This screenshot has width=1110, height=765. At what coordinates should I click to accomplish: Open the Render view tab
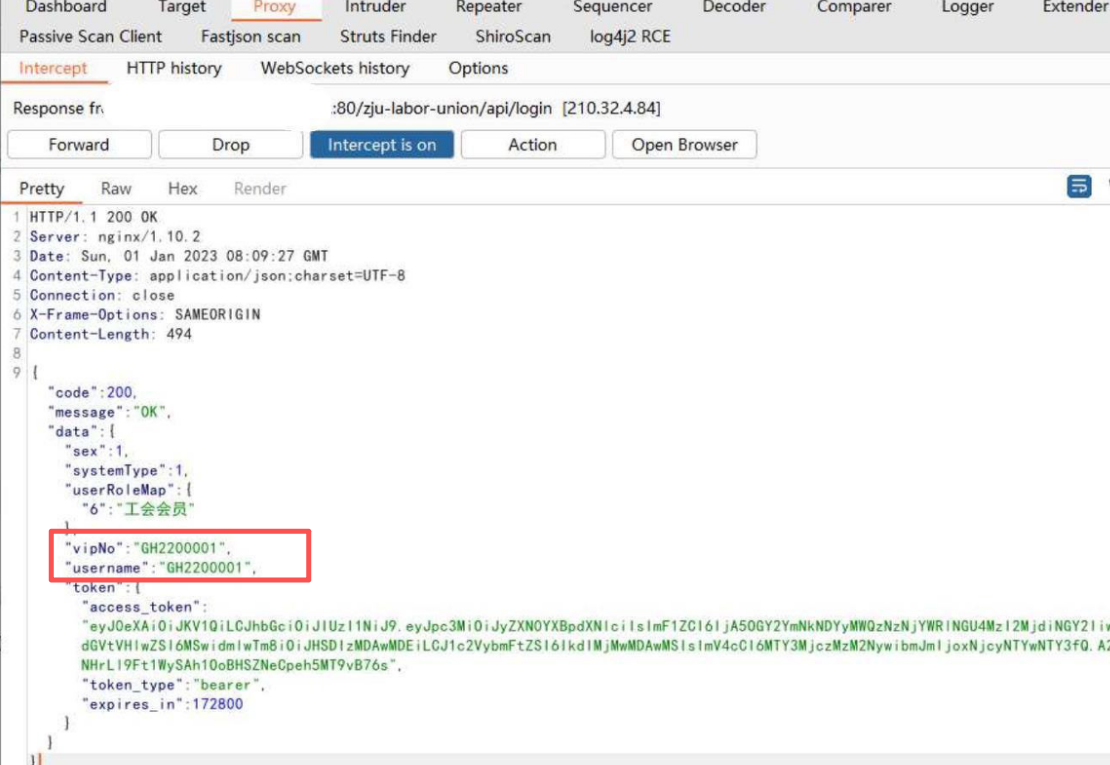click(260, 189)
